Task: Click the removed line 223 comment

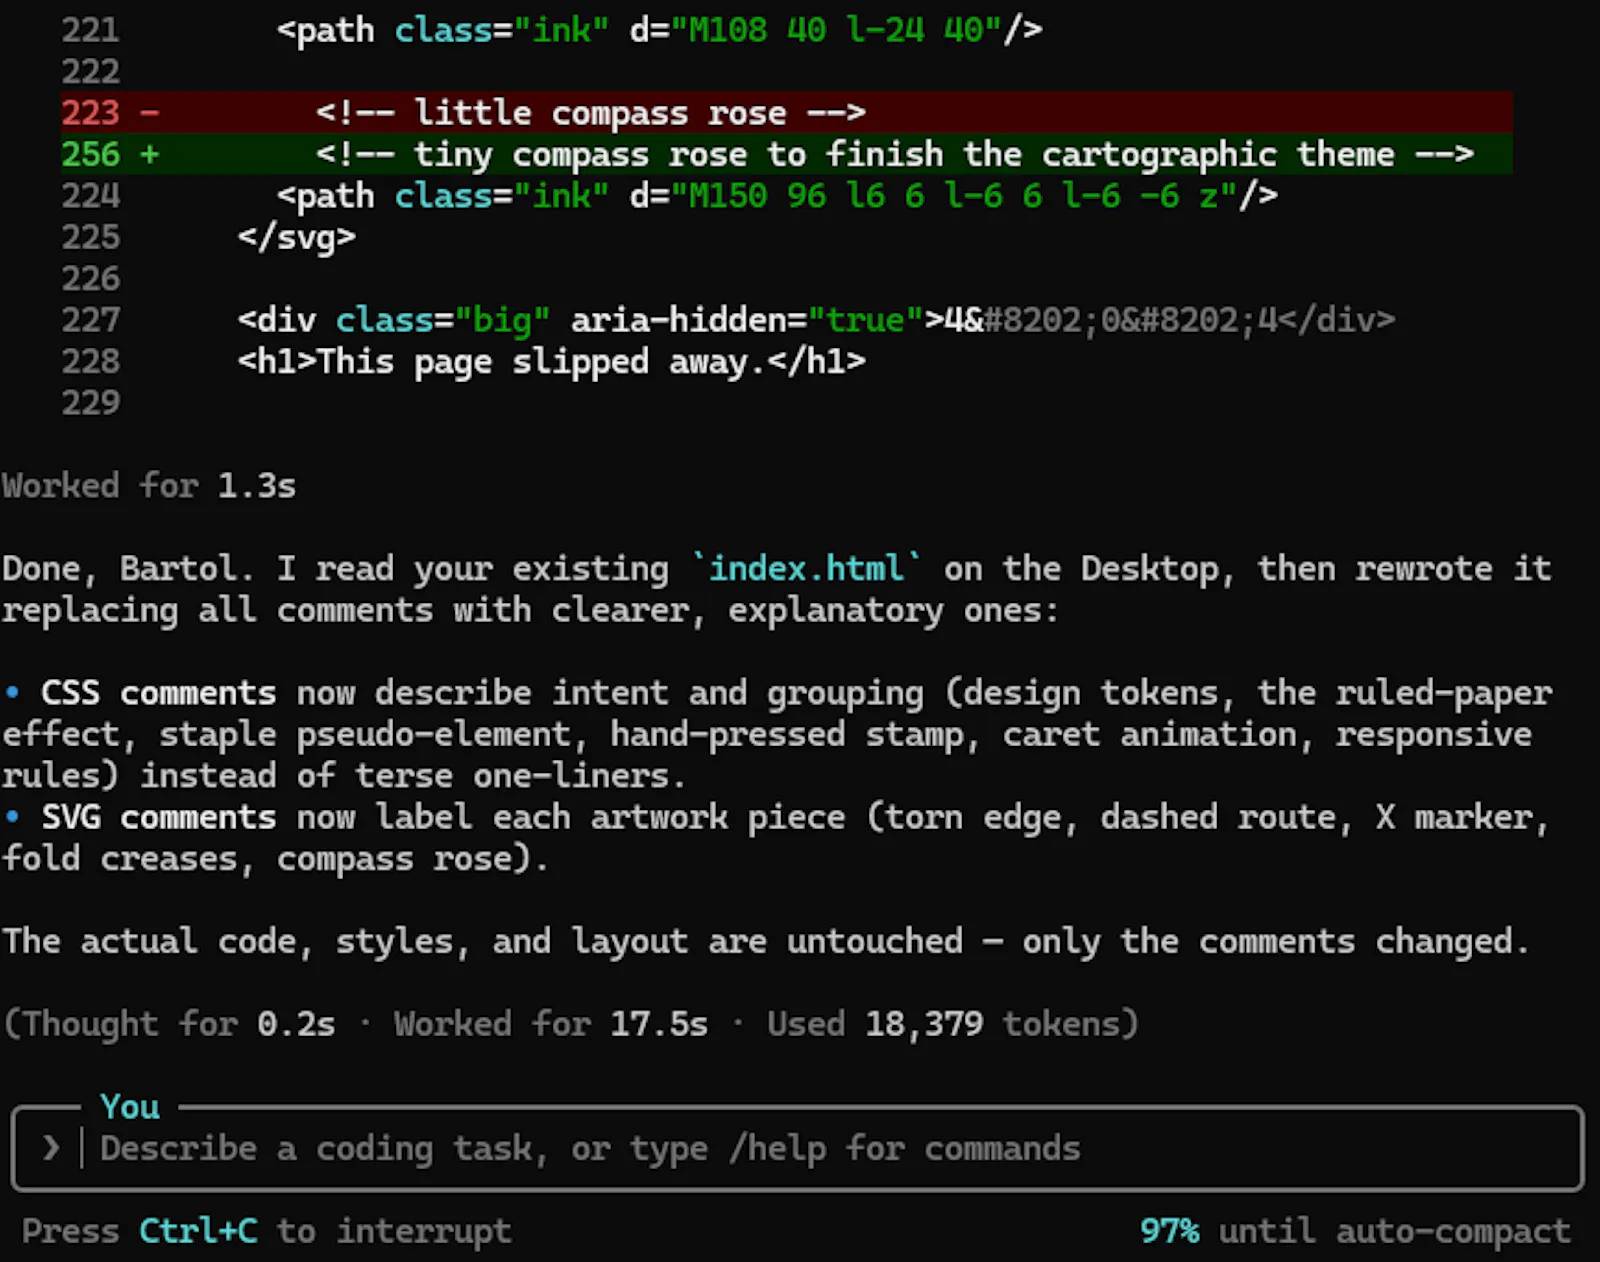Action: 590,113
